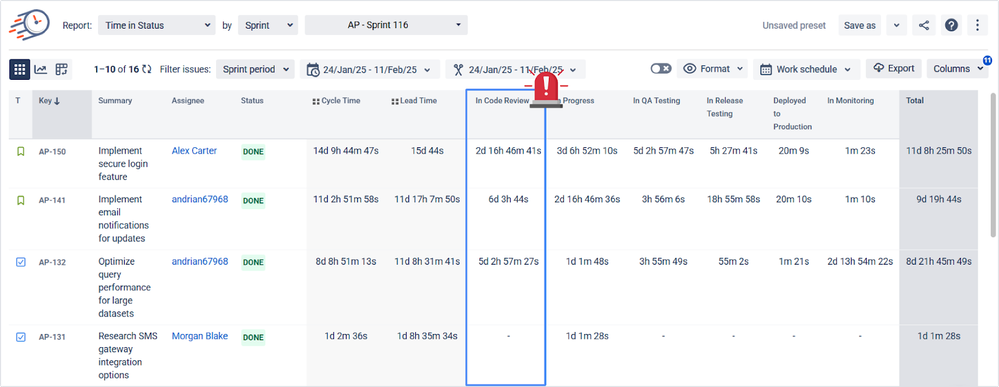999x387 pixels.
Task: Click the Export button
Action: pyautogui.click(x=894, y=69)
